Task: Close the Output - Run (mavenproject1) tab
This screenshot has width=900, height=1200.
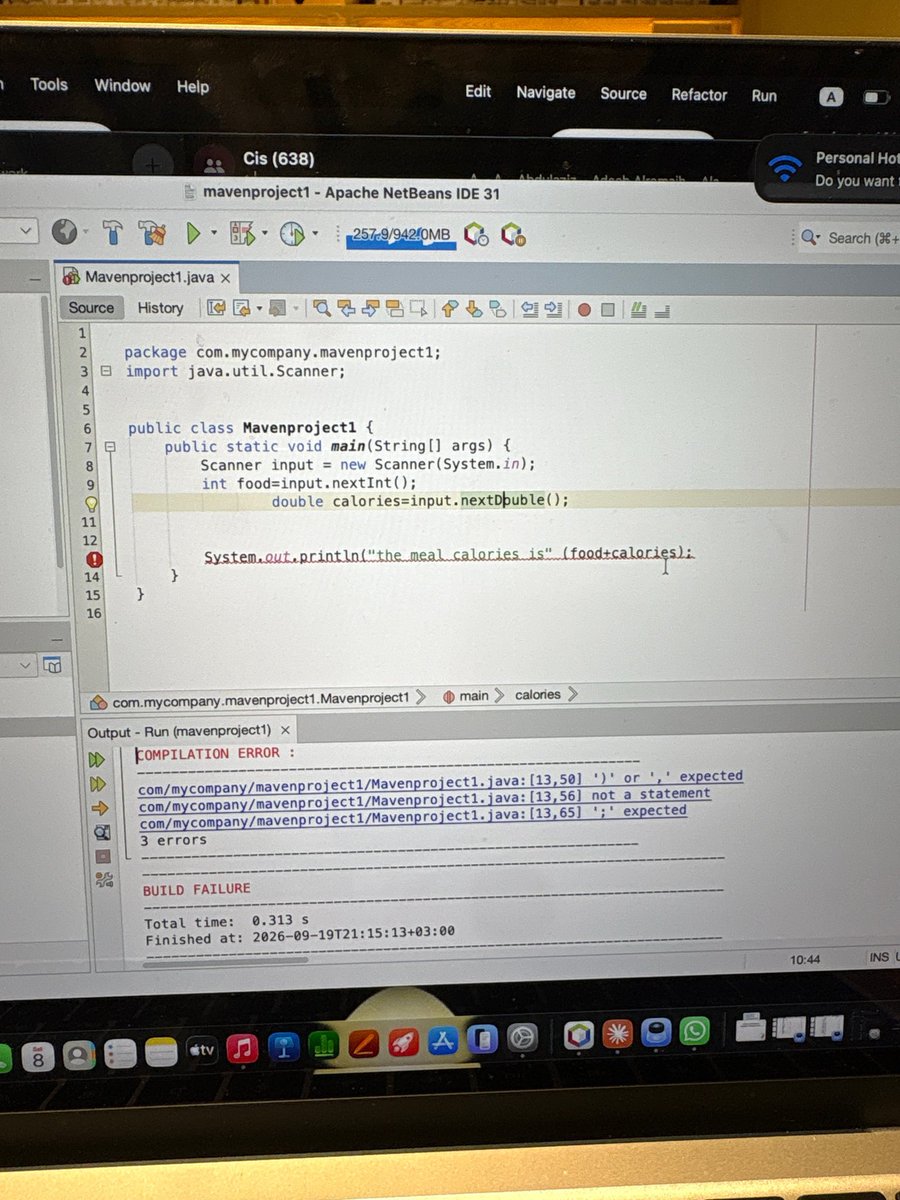Action: pyautogui.click(x=285, y=731)
